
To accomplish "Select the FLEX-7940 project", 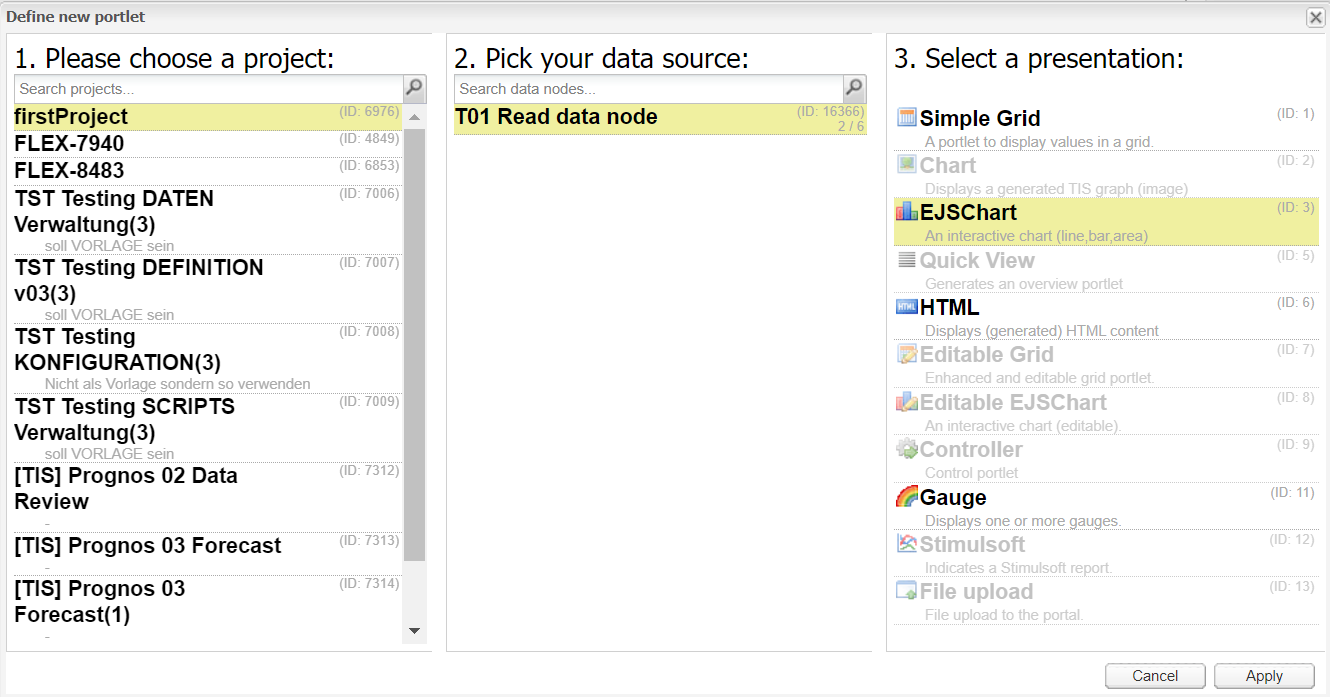I will pos(208,144).
